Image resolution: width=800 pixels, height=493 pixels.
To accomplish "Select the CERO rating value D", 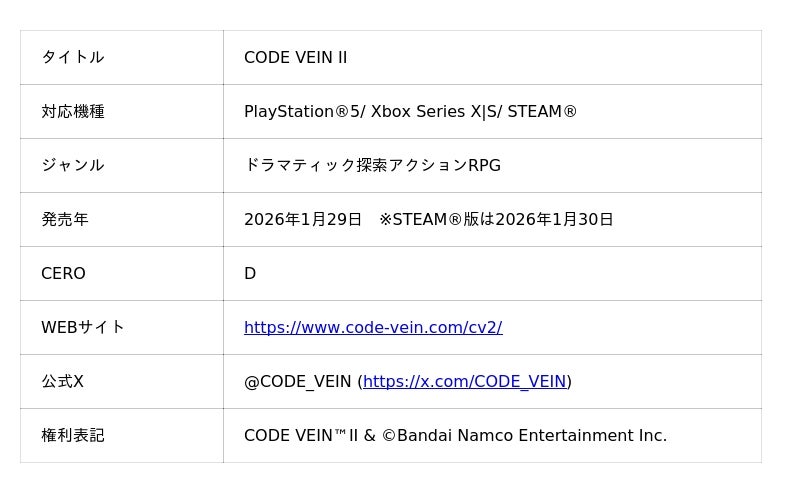I will 250,274.
